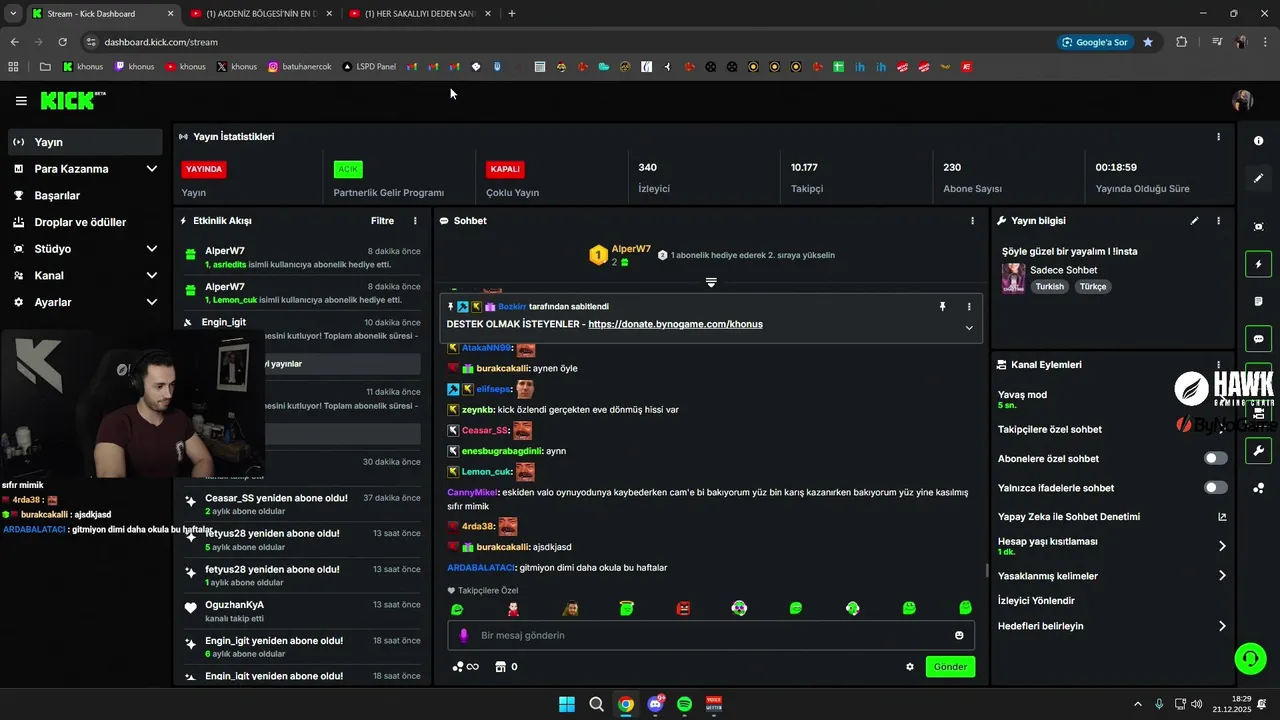Screen dimensions: 1280x720
Task: Expand Para Kazanma sidebar section
Action: click(152, 169)
